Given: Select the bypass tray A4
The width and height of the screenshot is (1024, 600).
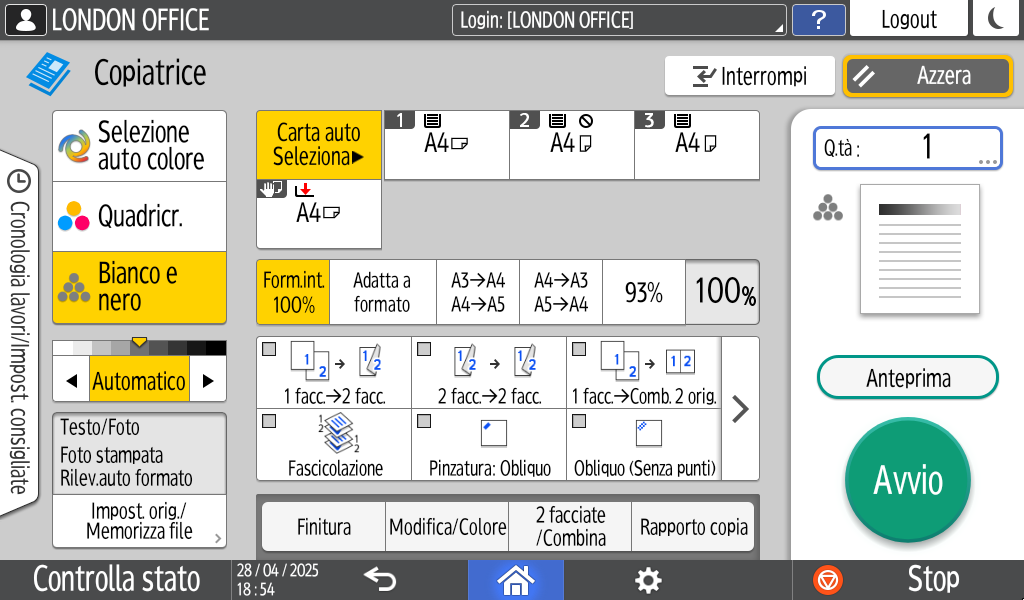Looking at the screenshot, I should point(319,214).
